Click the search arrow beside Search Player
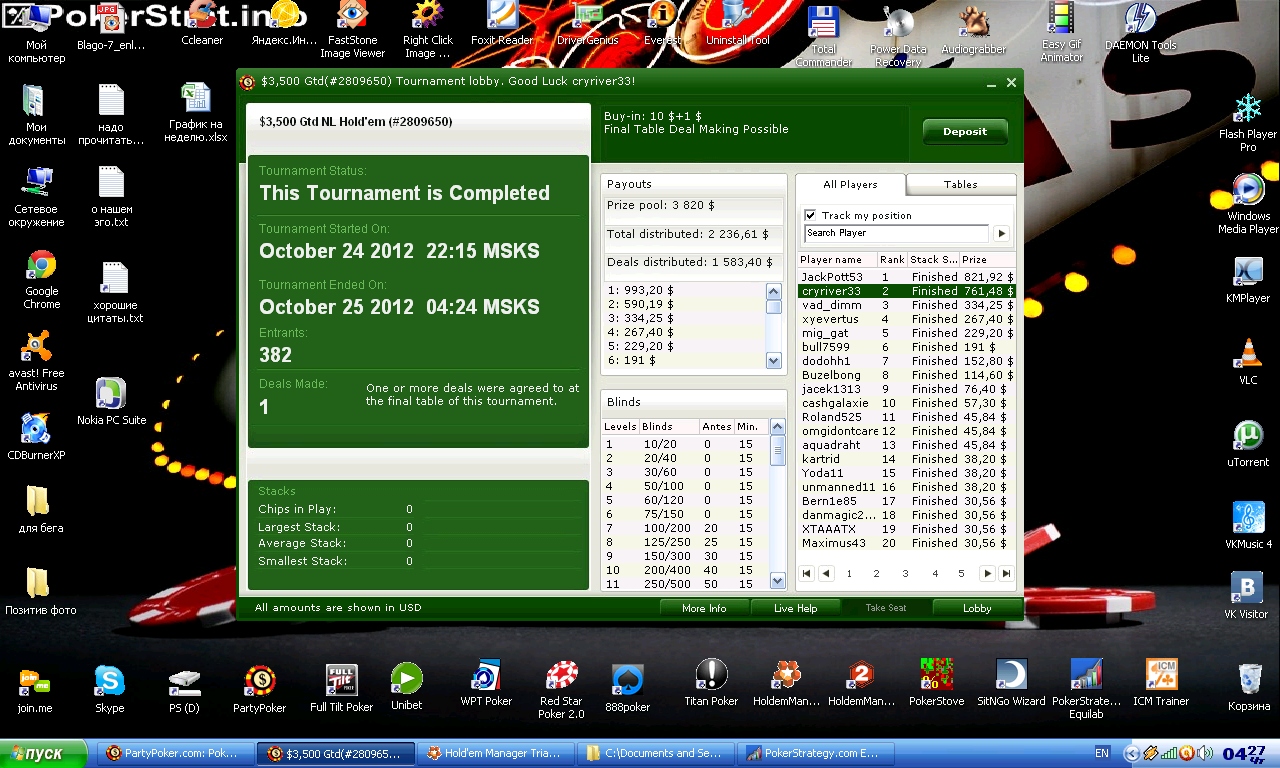Screen dimensions: 1280x768 (1001, 233)
